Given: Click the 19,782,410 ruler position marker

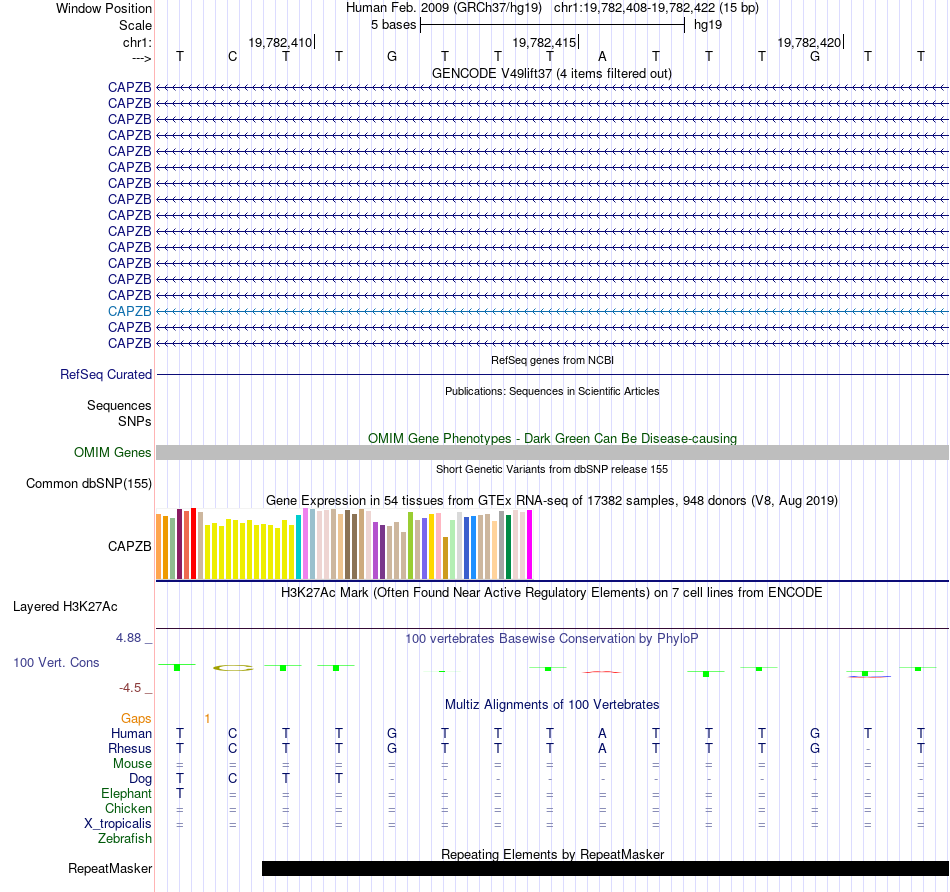Looking at the screenshot, I should (280, 42).
